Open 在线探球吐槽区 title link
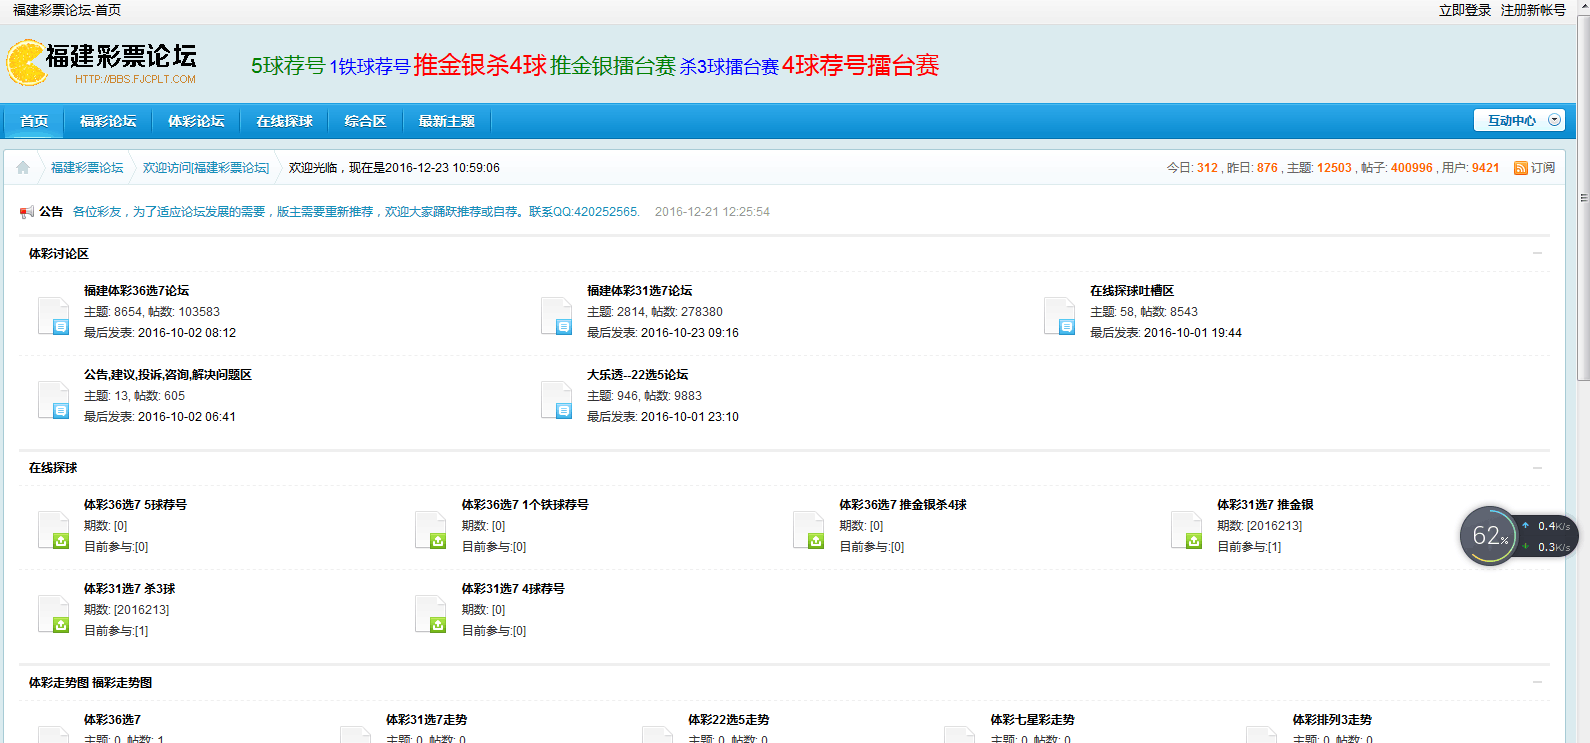 (1132, 291)
